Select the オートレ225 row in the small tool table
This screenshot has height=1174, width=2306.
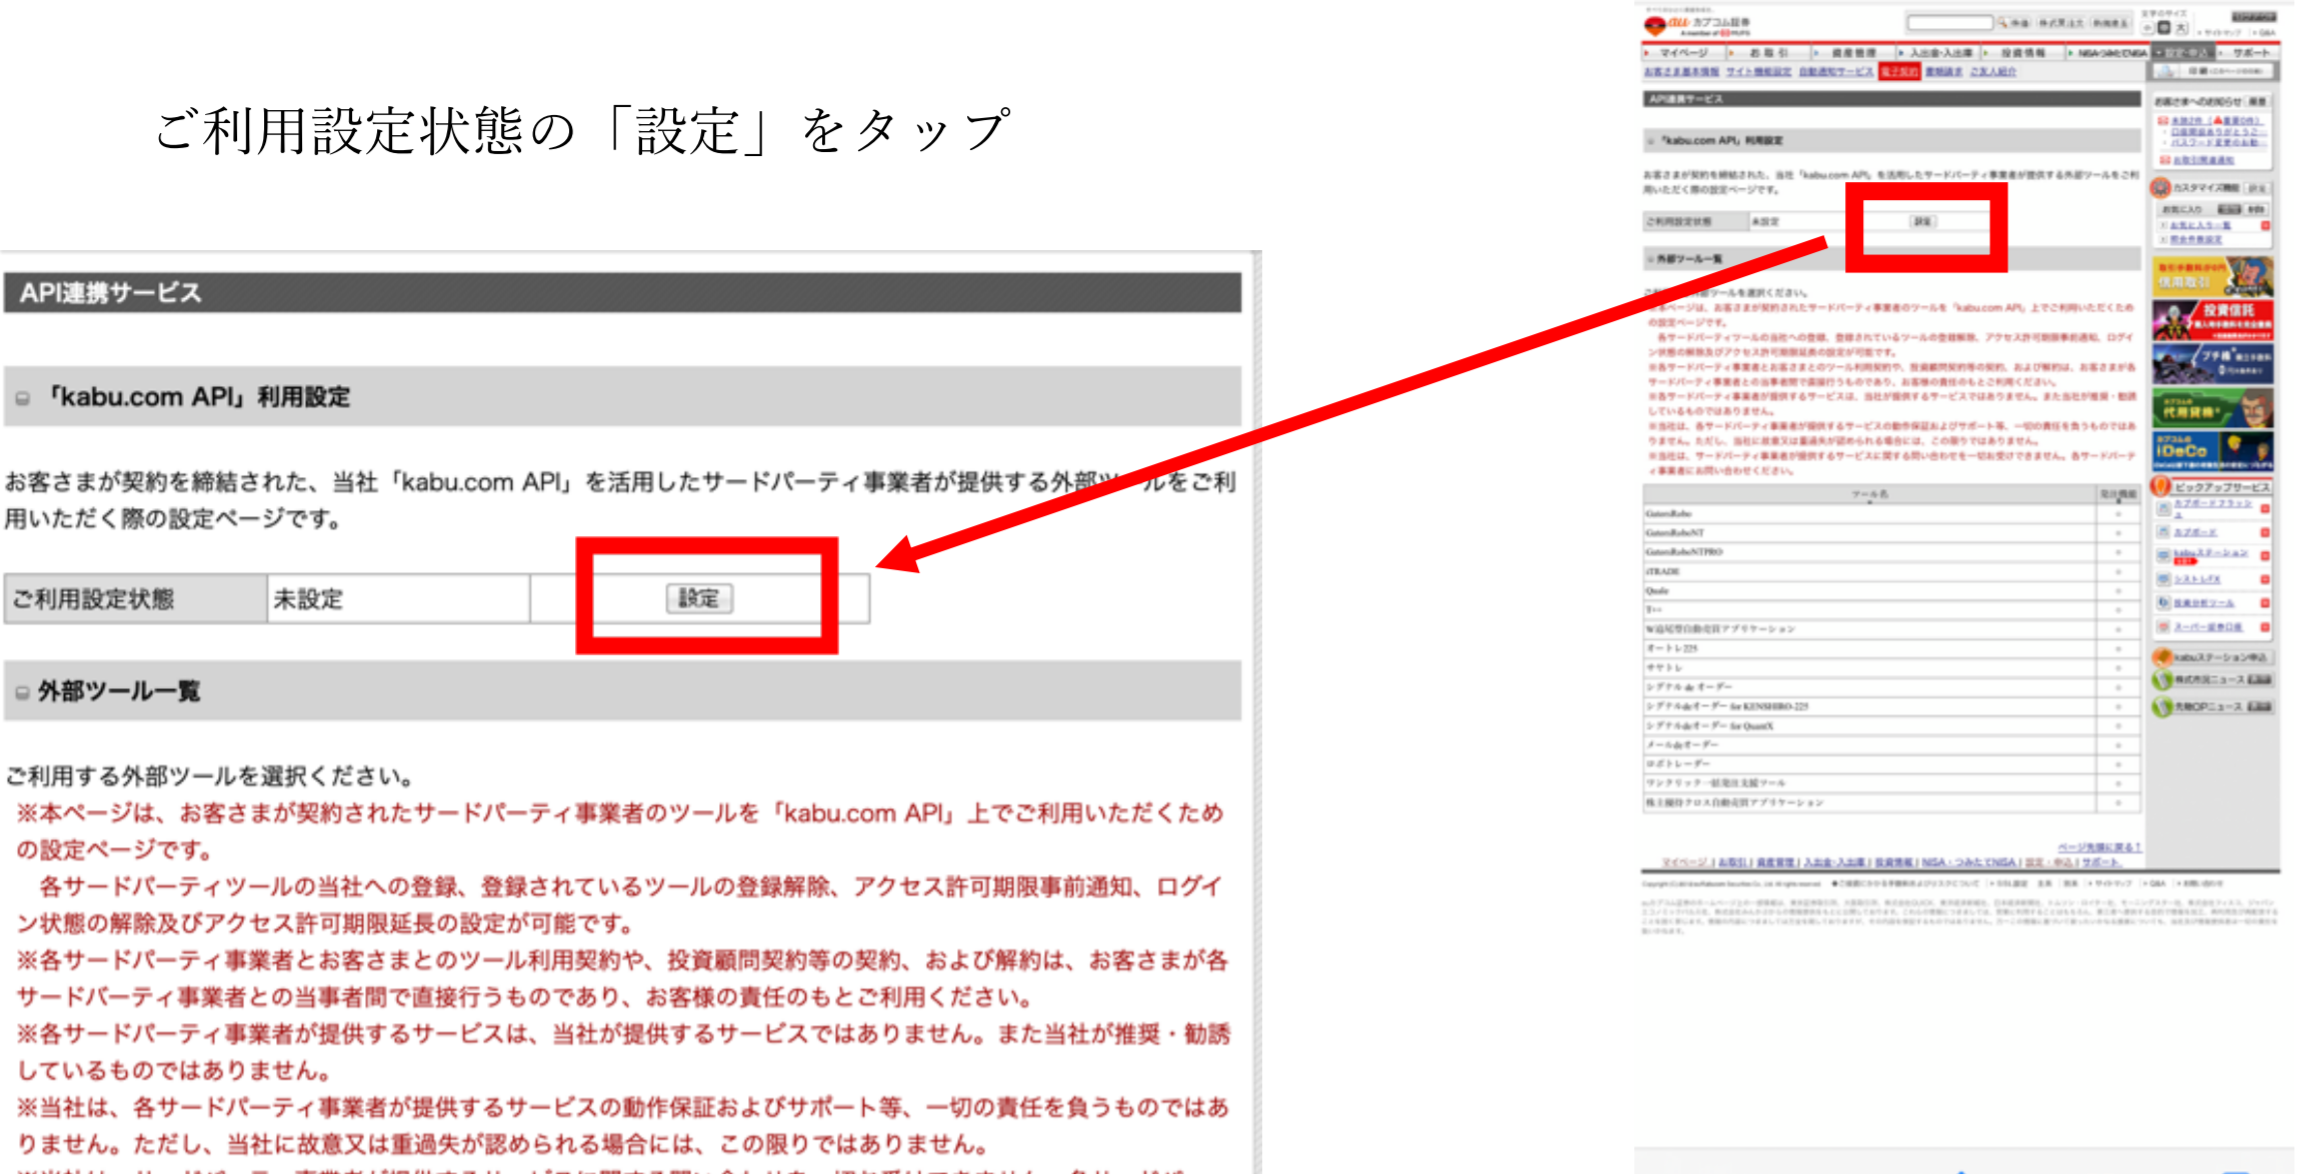1890,648
